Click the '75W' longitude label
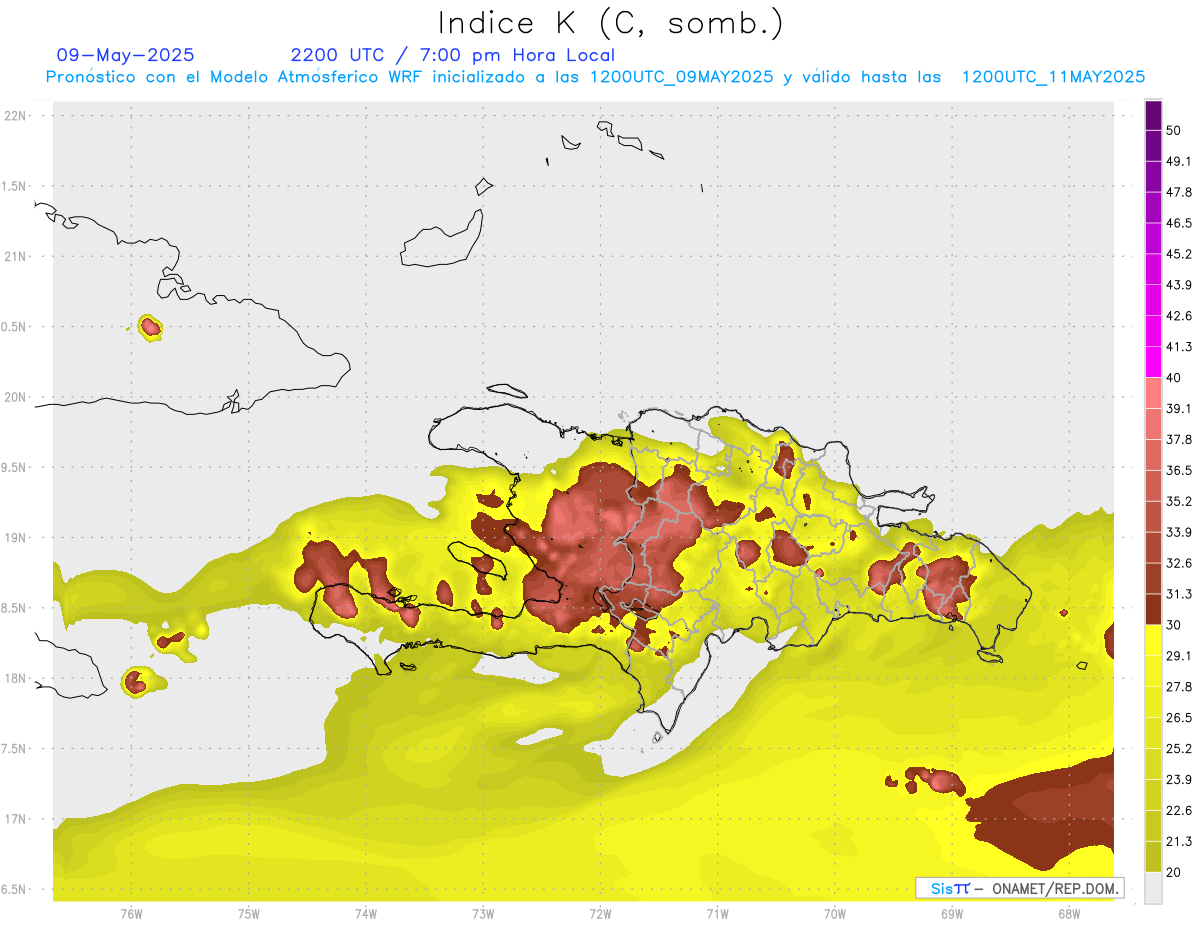Screen dimensions: 1200x927 point(249,913)
